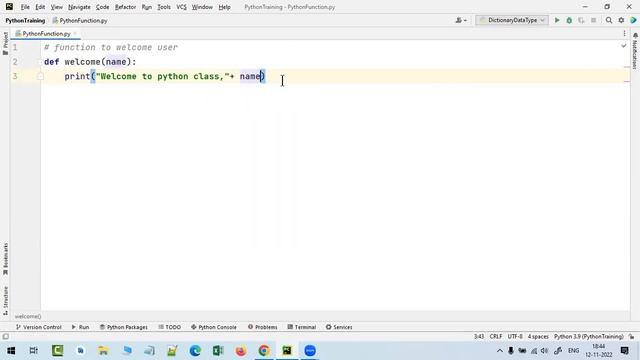Screen dimensions: 640x360
Task: Expand the DictionaryDataType run configuration dropdown
Action: (x=512, y=20)
